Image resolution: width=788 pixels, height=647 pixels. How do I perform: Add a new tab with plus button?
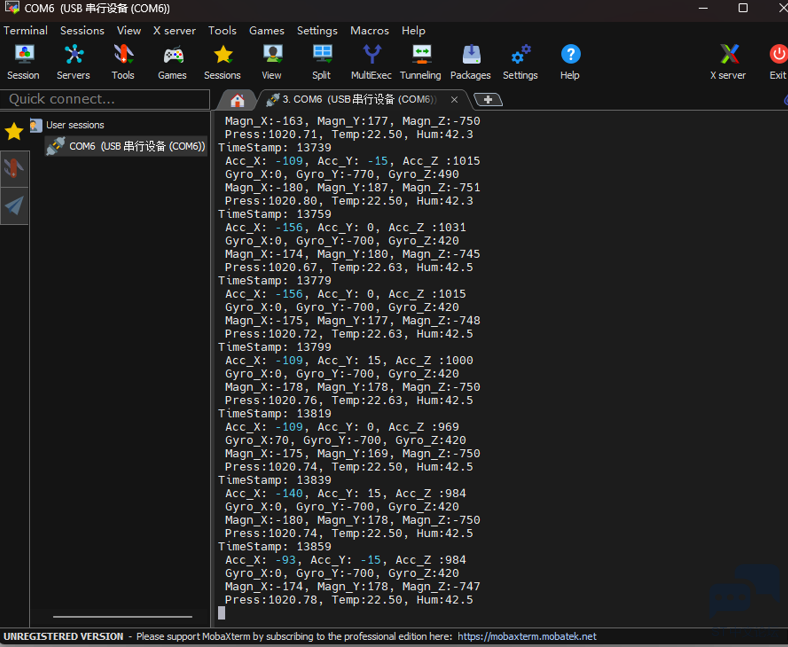[488, 100]
